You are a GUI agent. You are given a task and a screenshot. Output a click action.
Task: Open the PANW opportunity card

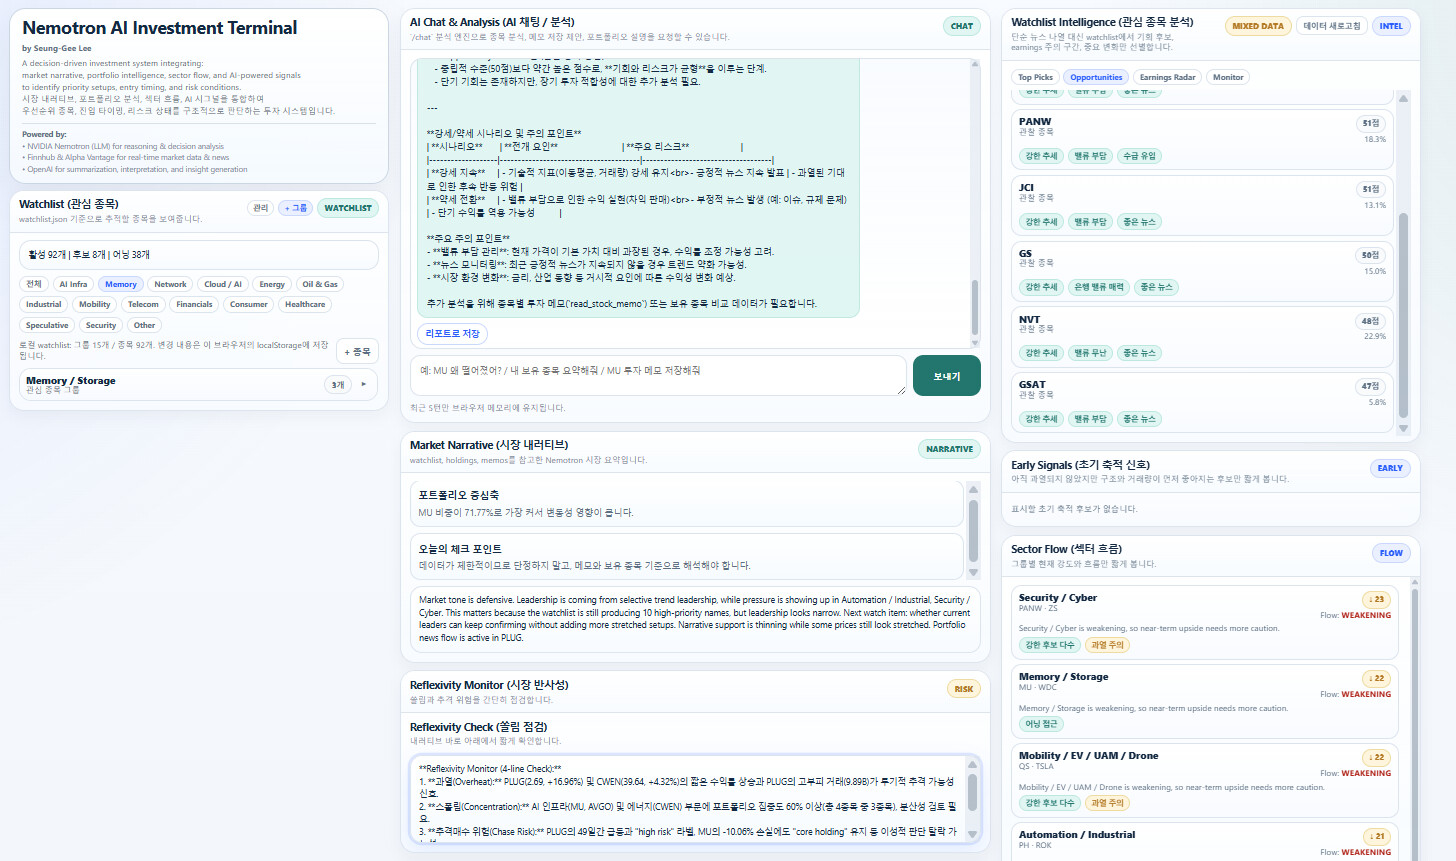(x=1202, y=138)
